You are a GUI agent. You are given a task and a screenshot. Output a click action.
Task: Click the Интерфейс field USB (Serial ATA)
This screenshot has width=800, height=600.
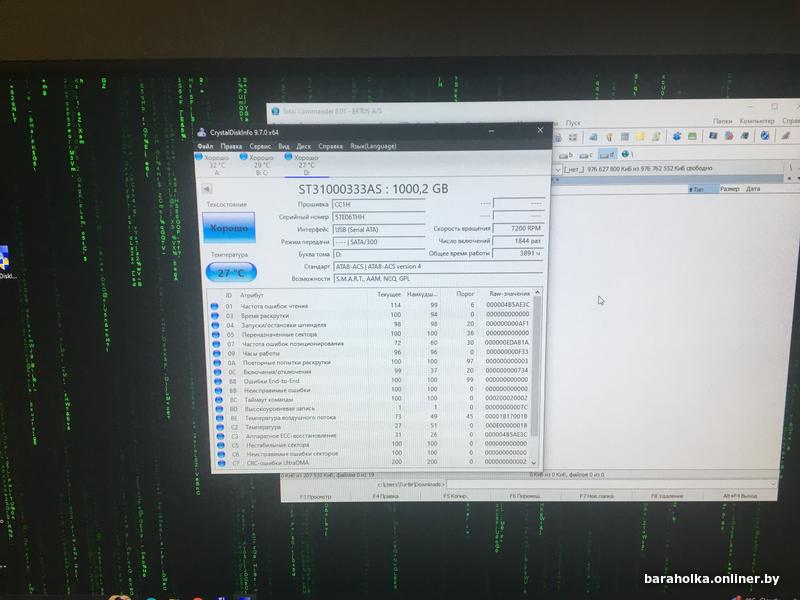[x=379, y=230]
